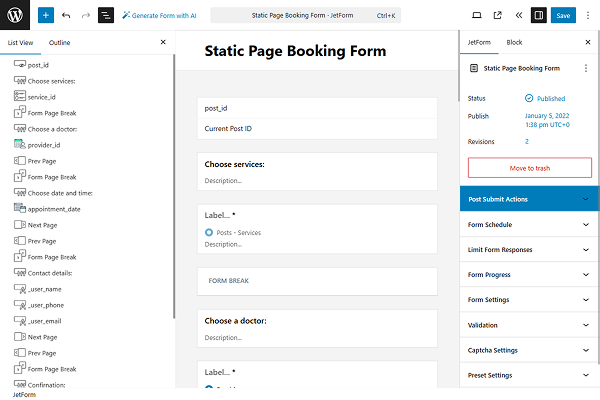Edit the Choose a doctor: heading
This screenshot has width=600, height=400.
[235, 321]
